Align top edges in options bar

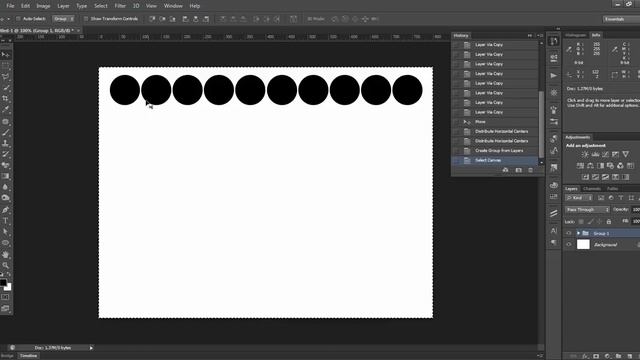[152, 19]
